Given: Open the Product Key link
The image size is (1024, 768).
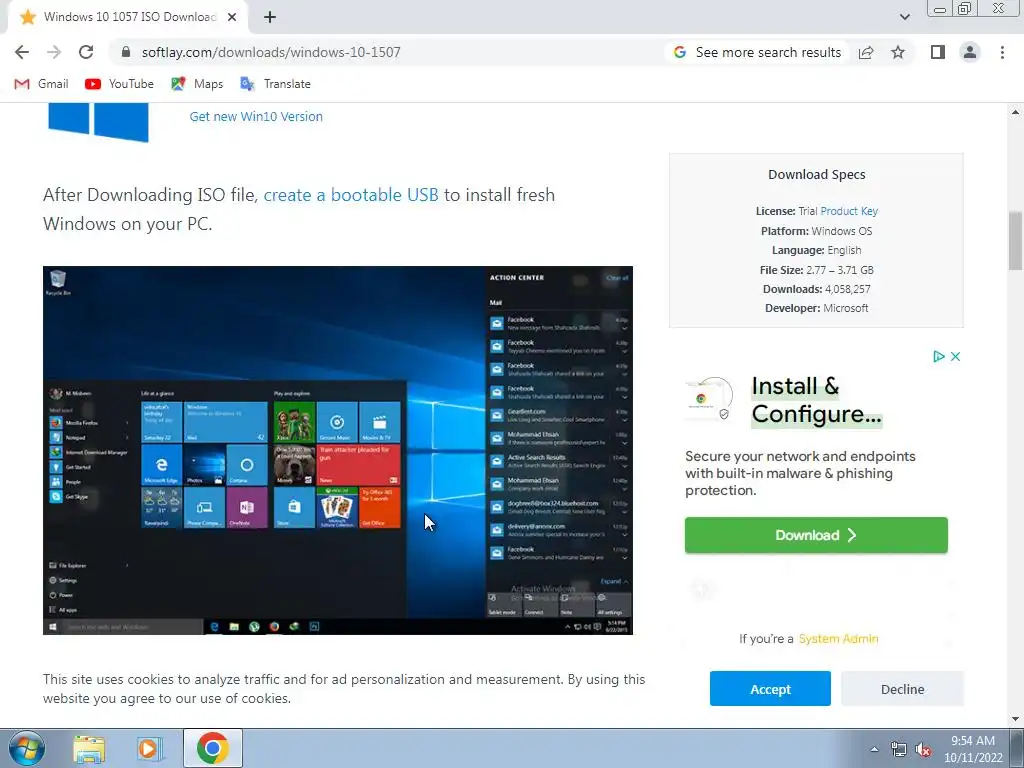Looking at the screenshot, I should pos(849,211).
